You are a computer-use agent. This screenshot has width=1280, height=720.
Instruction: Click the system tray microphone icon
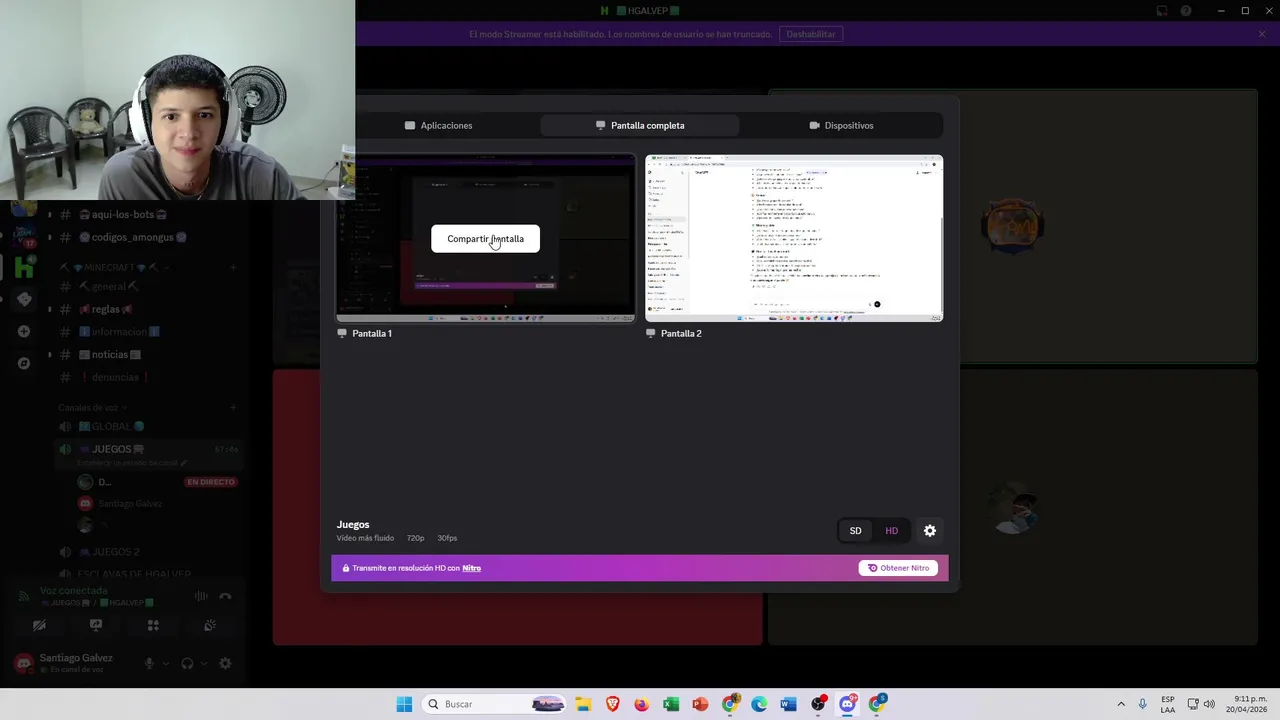click(x=1142, y=704)
